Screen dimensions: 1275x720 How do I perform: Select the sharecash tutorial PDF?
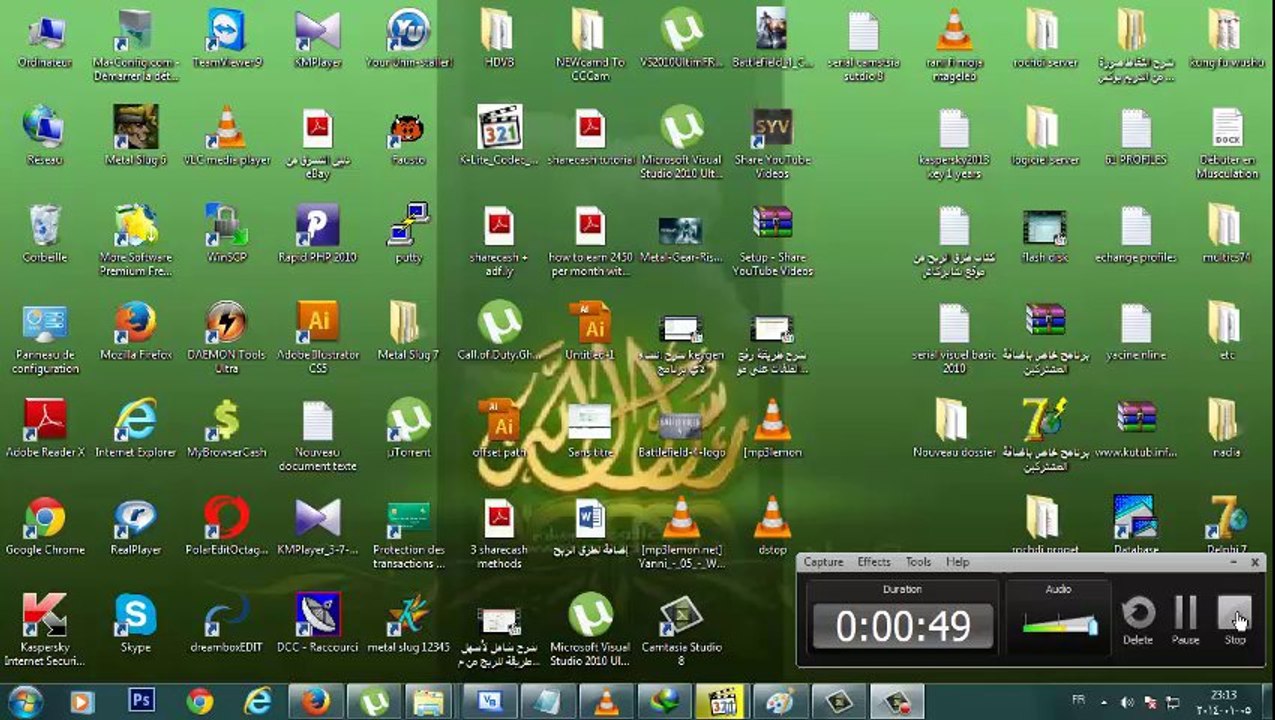pyautogui.click(x=590, y=136)
